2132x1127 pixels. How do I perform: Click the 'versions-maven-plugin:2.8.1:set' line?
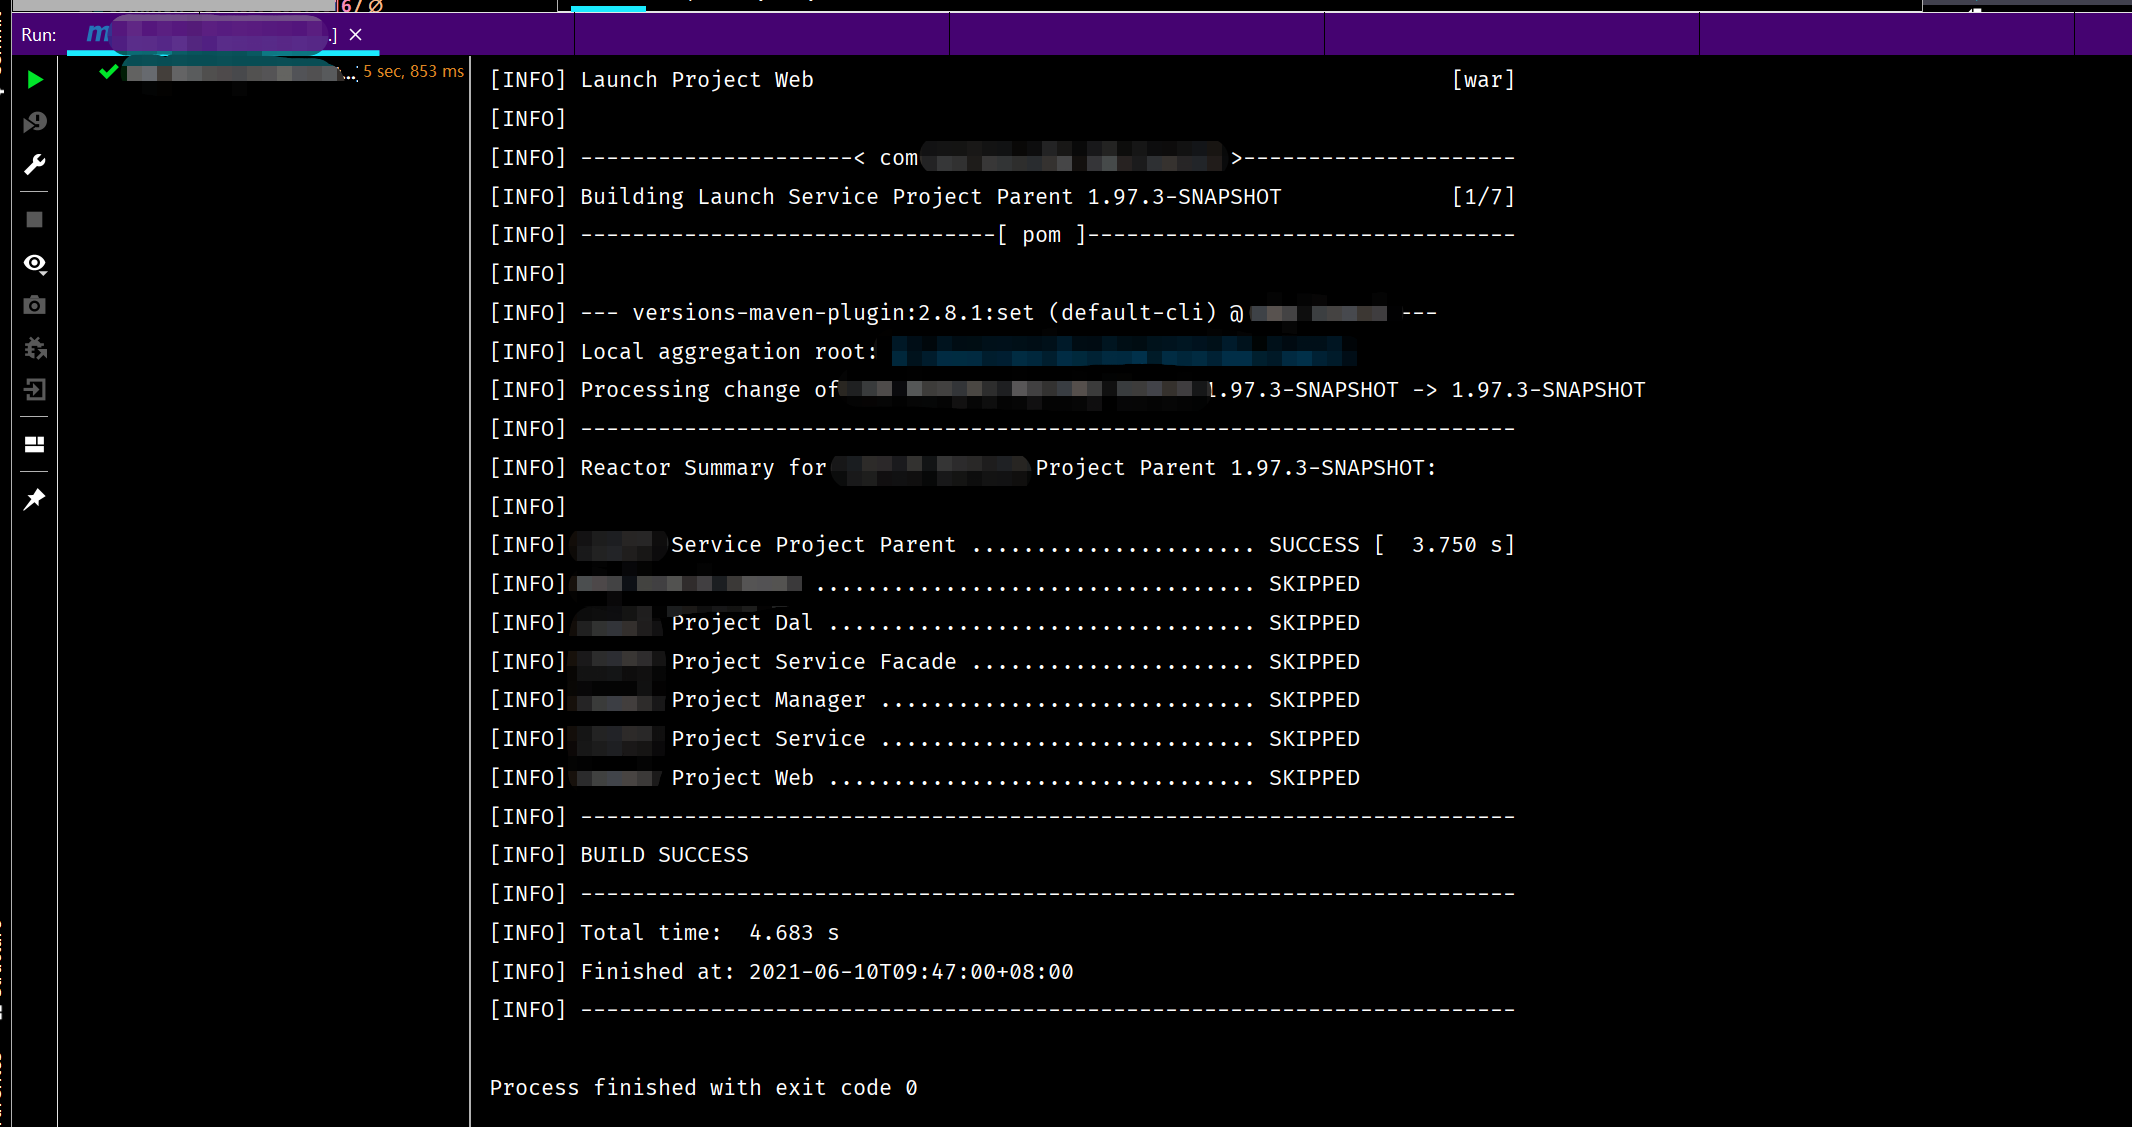tap(963, 313)
